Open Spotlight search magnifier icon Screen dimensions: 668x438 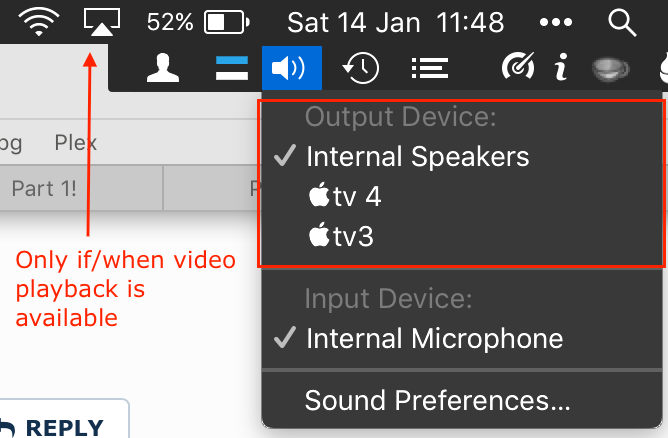point(623,21)
